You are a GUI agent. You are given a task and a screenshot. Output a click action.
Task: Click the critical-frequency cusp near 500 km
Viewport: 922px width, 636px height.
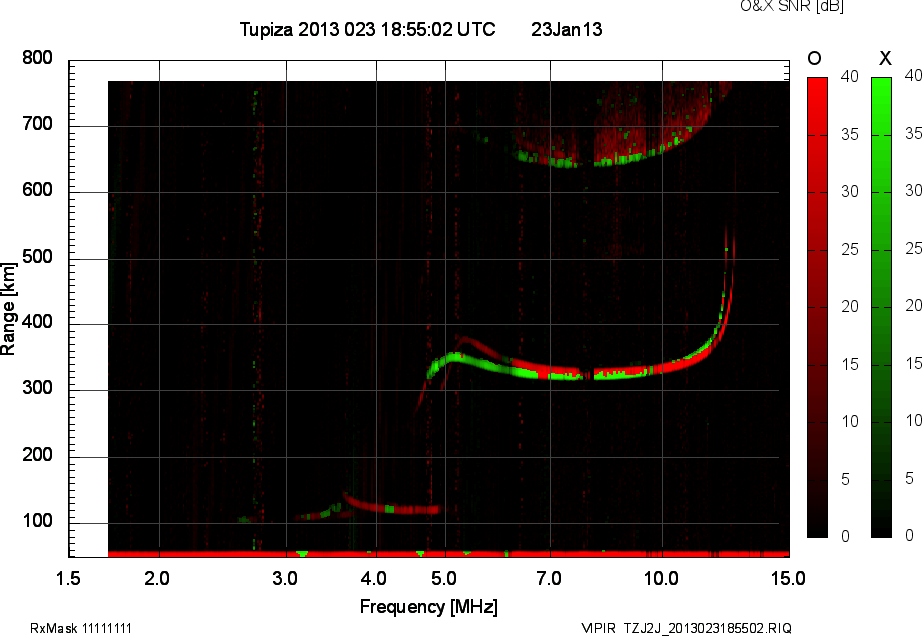[728, 265]
